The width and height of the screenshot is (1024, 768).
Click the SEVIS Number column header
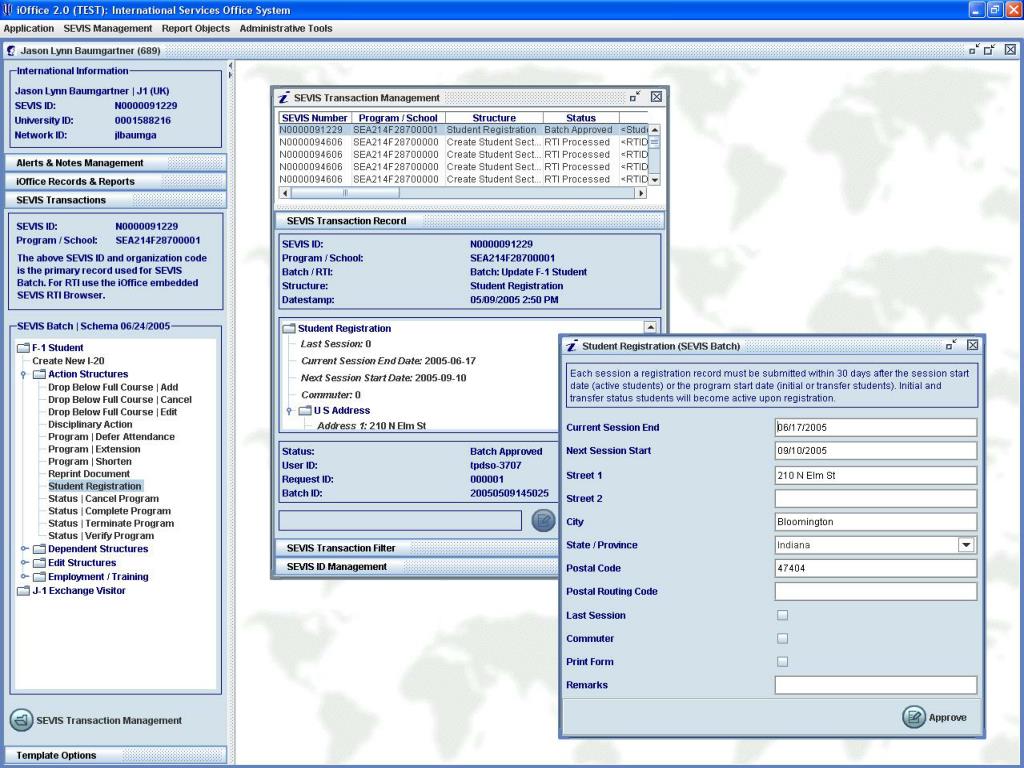tap(315, 118)
